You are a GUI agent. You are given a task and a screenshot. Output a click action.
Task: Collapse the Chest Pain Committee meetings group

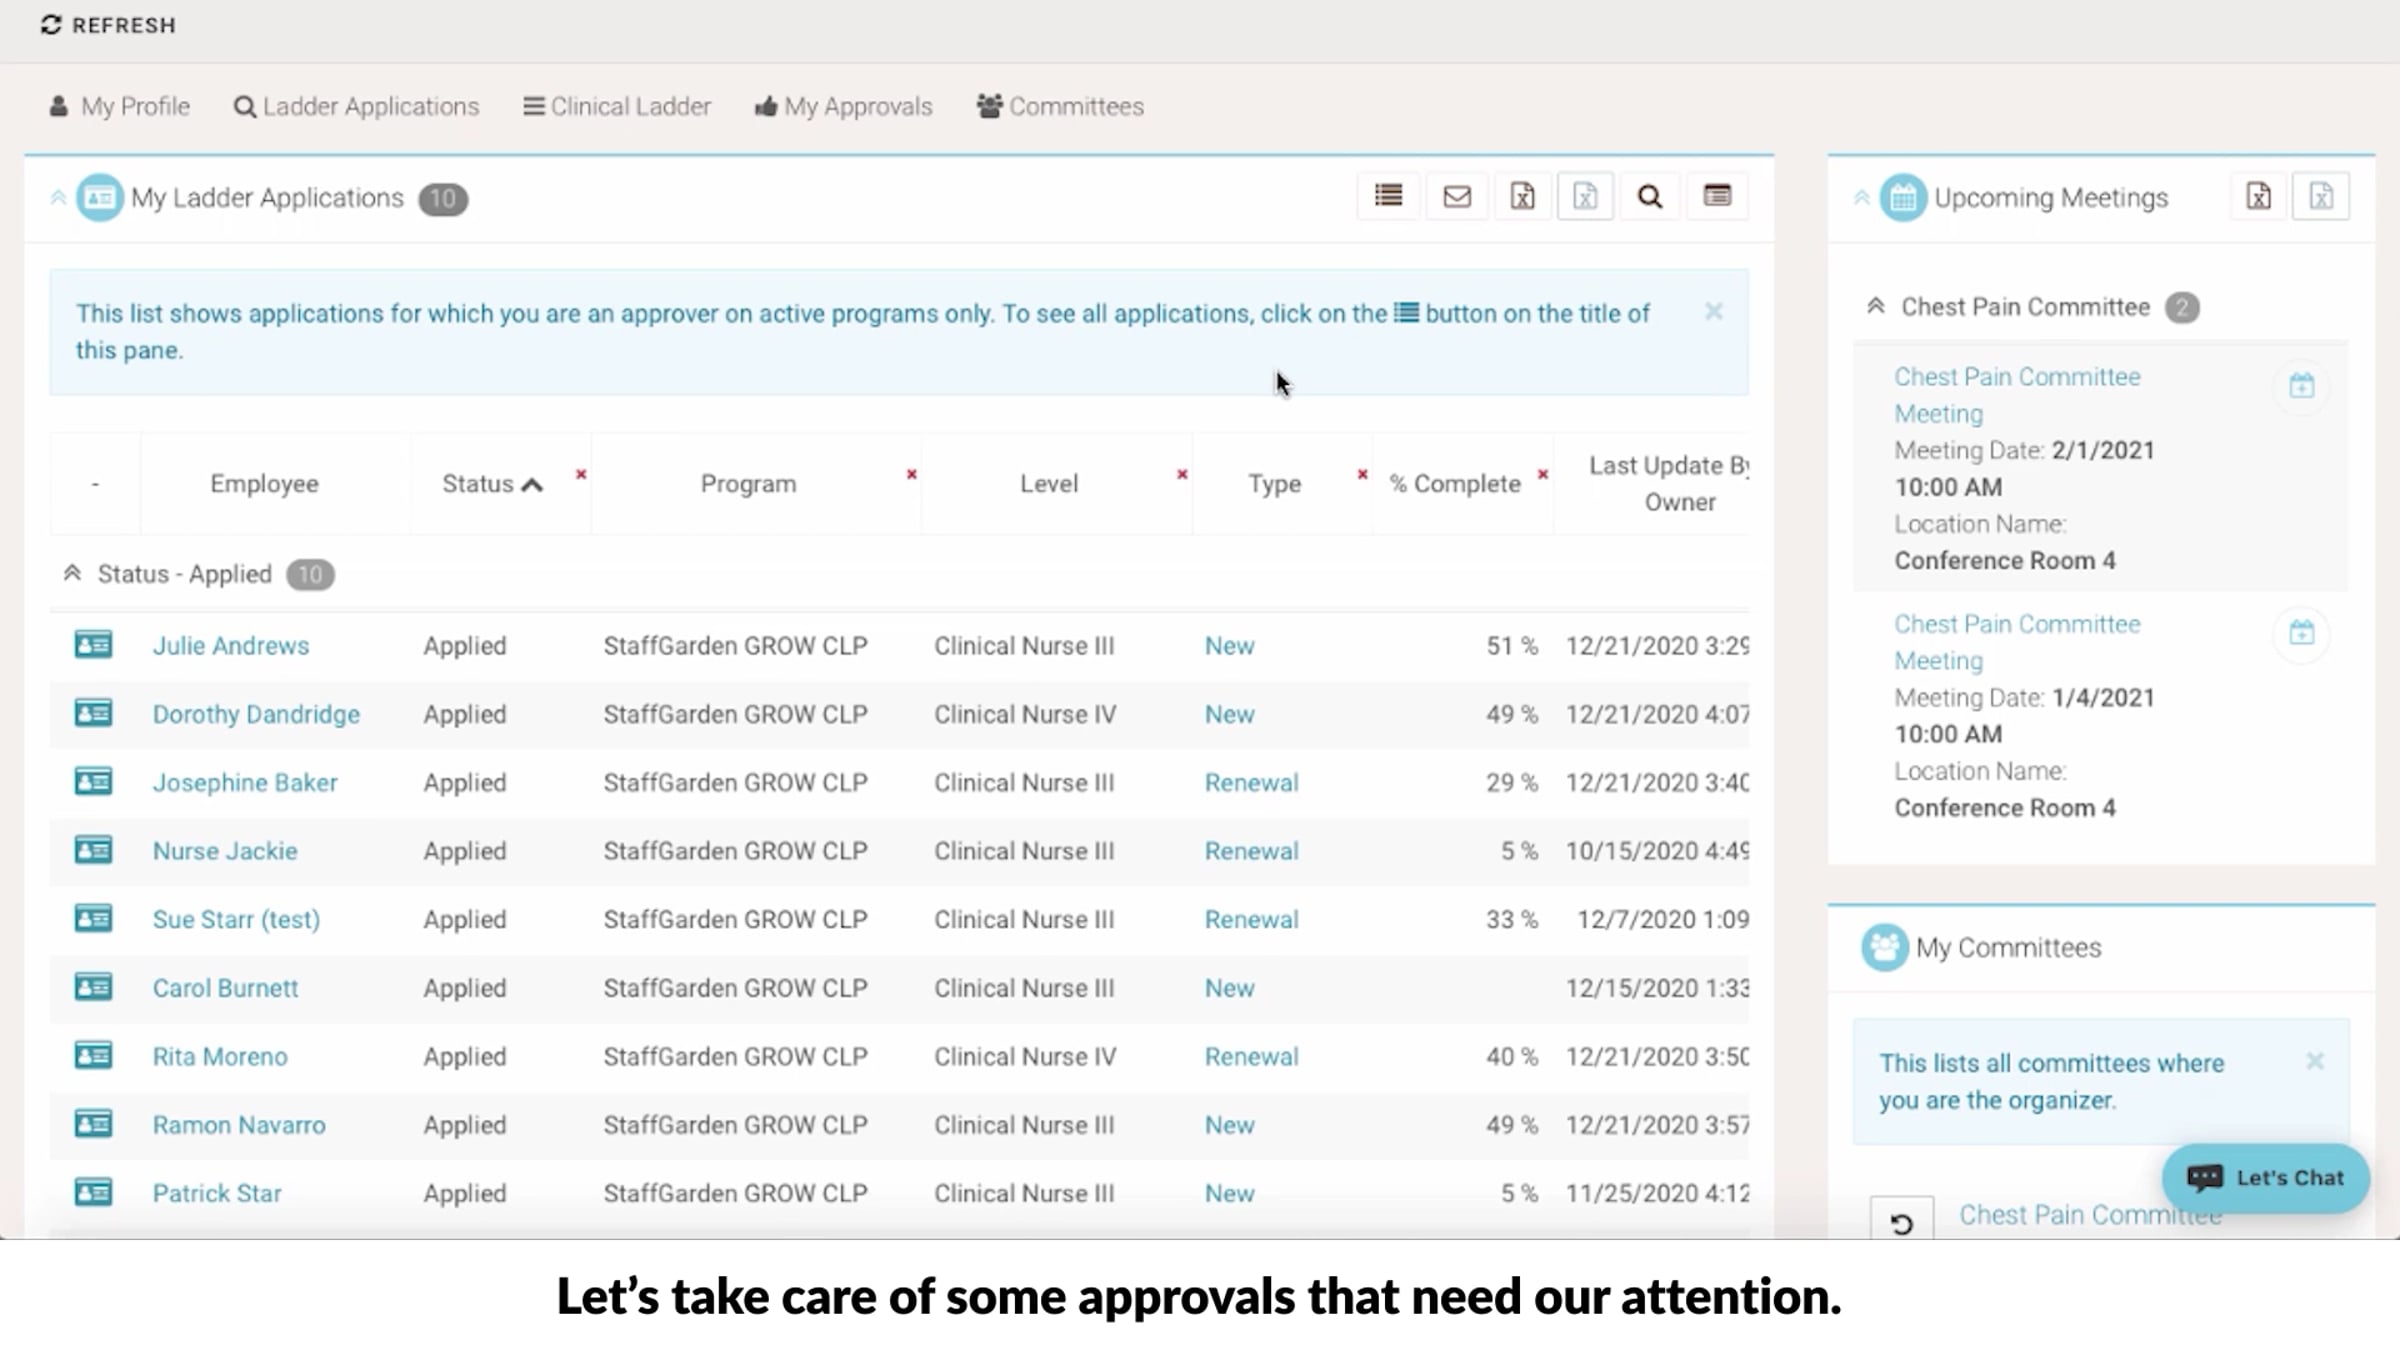tap(1876, 307)
